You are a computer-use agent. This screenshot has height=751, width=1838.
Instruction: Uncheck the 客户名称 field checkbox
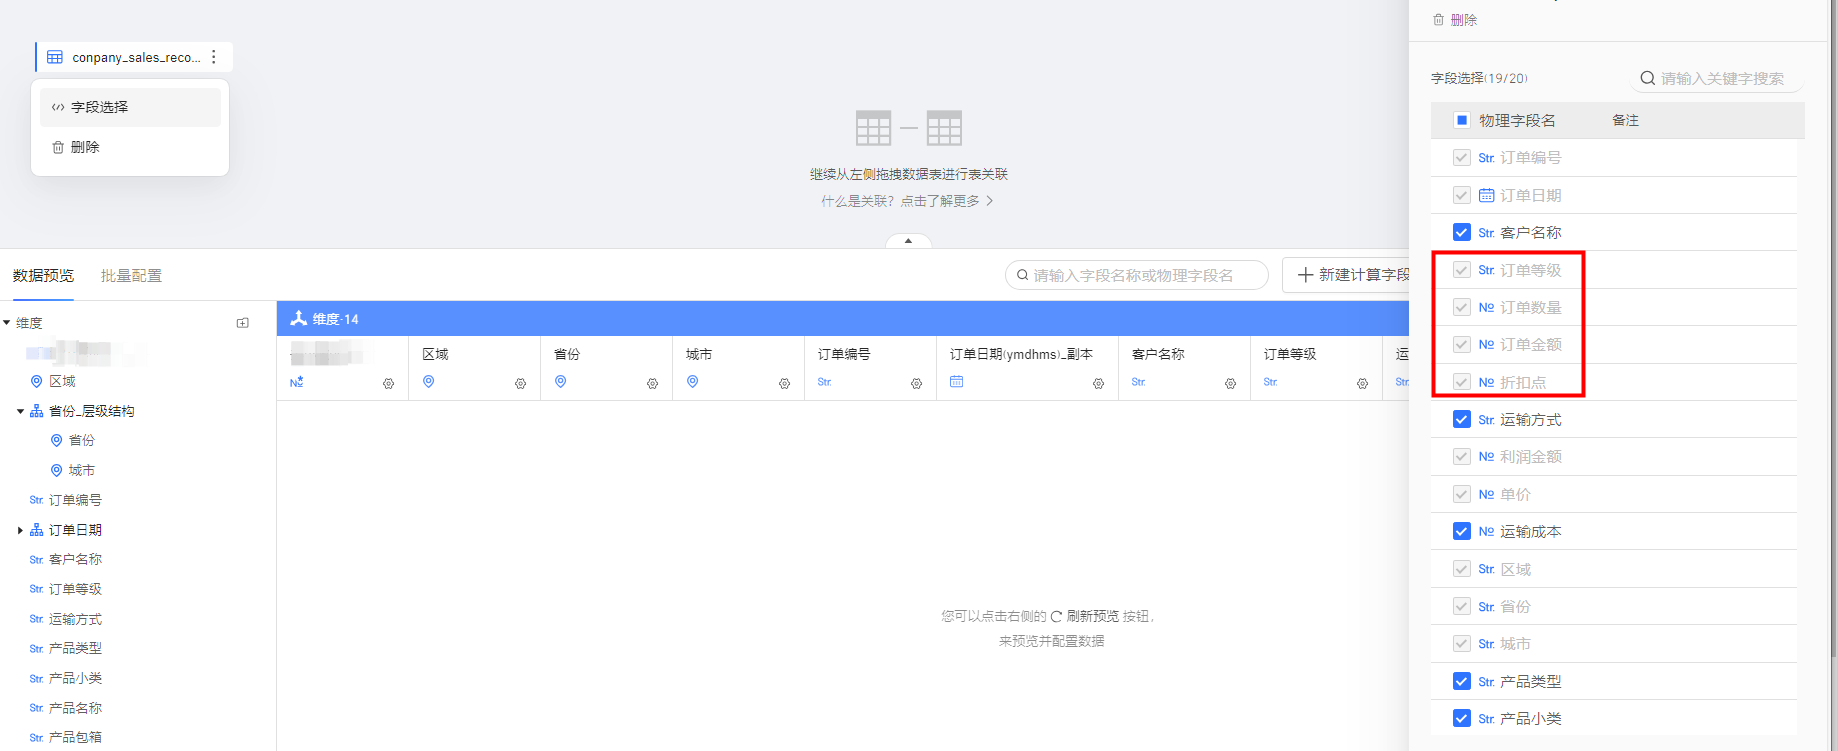(x=1461, y=232)
